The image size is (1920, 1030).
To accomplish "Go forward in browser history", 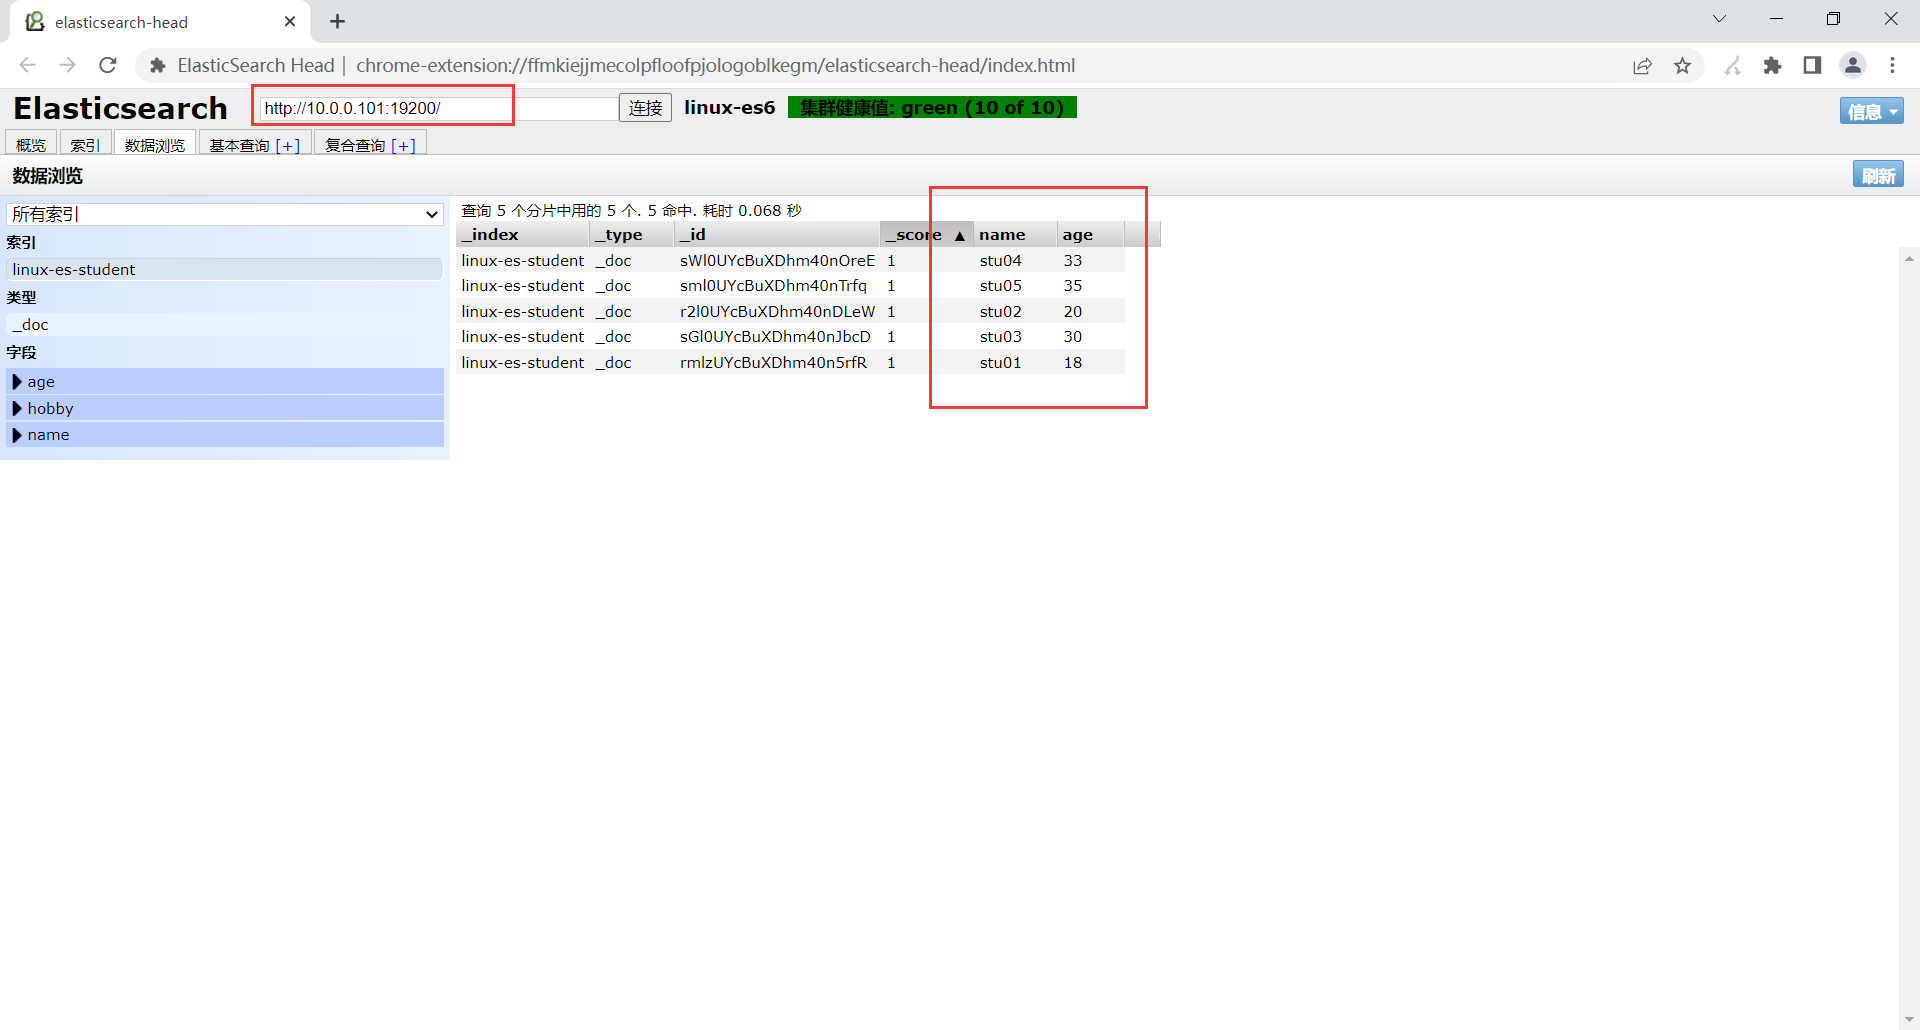I will 67,65.
